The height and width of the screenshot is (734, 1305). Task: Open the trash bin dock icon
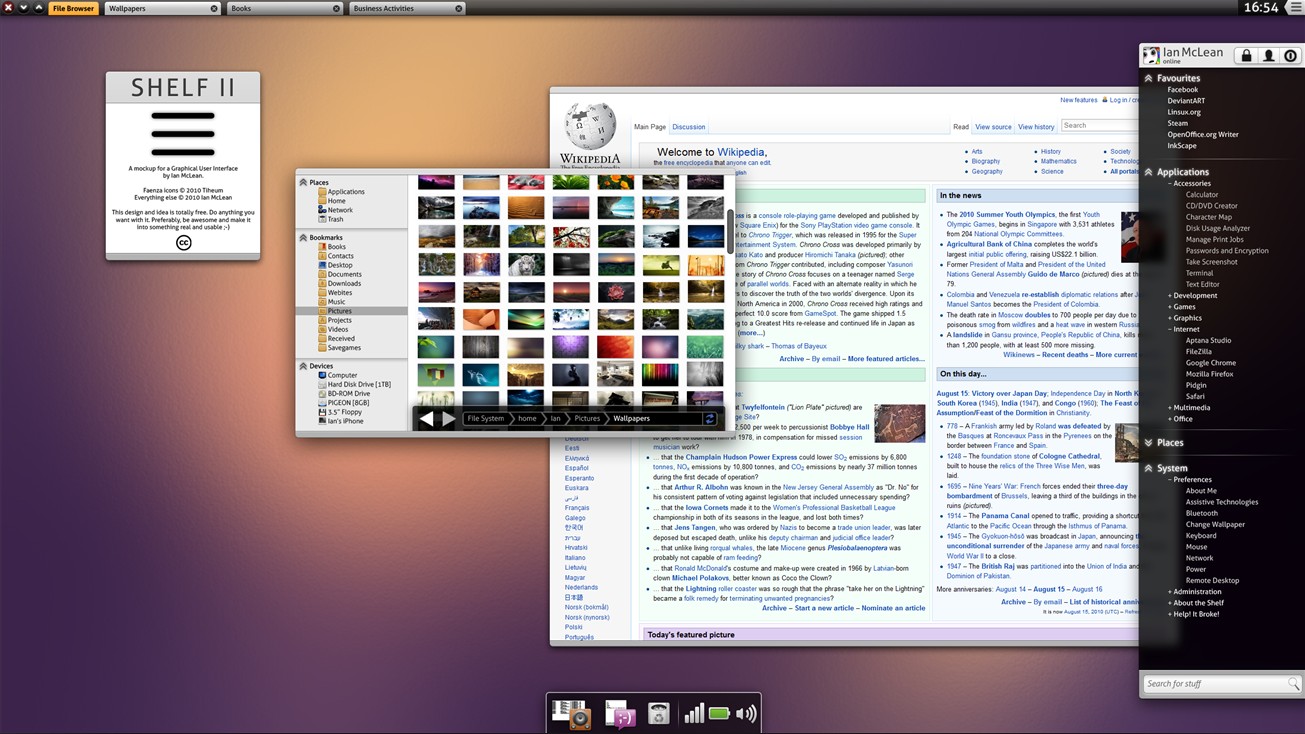click(x=658, y=714)
